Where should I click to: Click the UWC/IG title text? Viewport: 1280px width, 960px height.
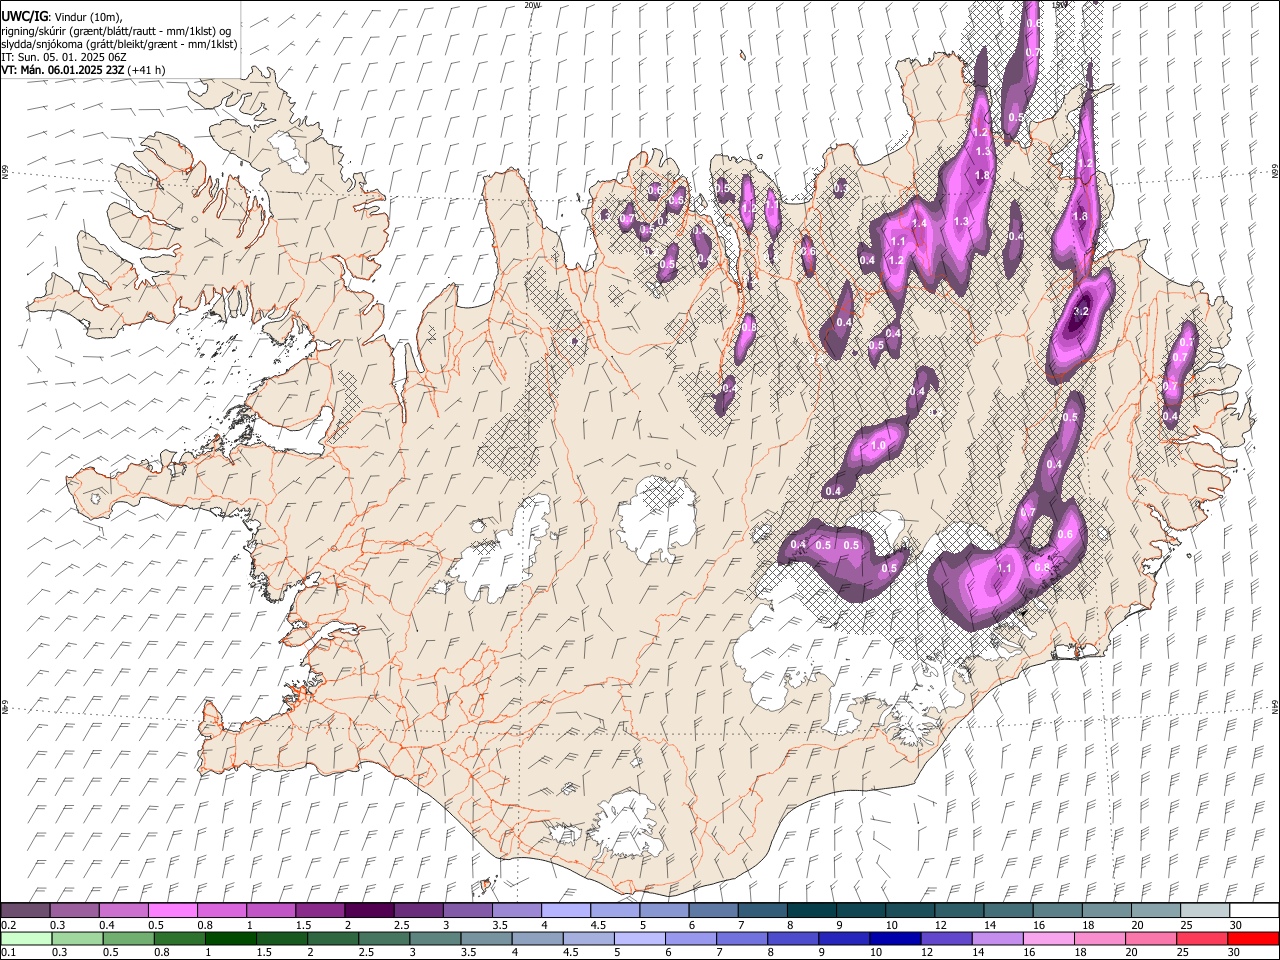click(x=24, y=17)
